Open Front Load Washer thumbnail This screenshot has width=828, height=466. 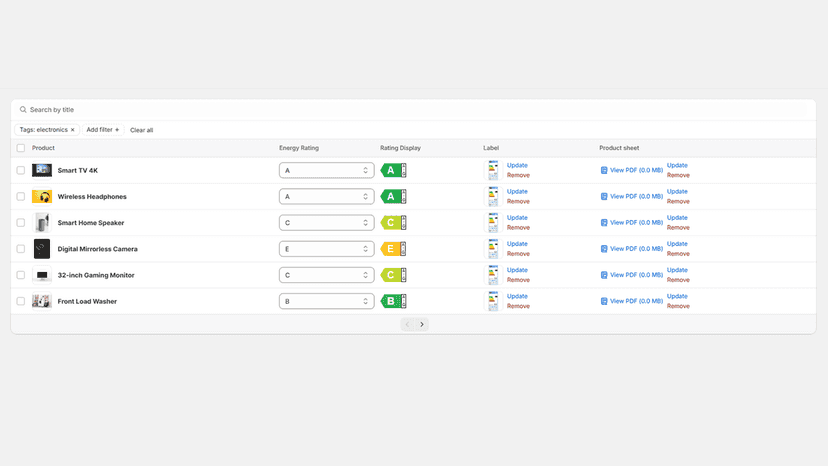[42, 301]
